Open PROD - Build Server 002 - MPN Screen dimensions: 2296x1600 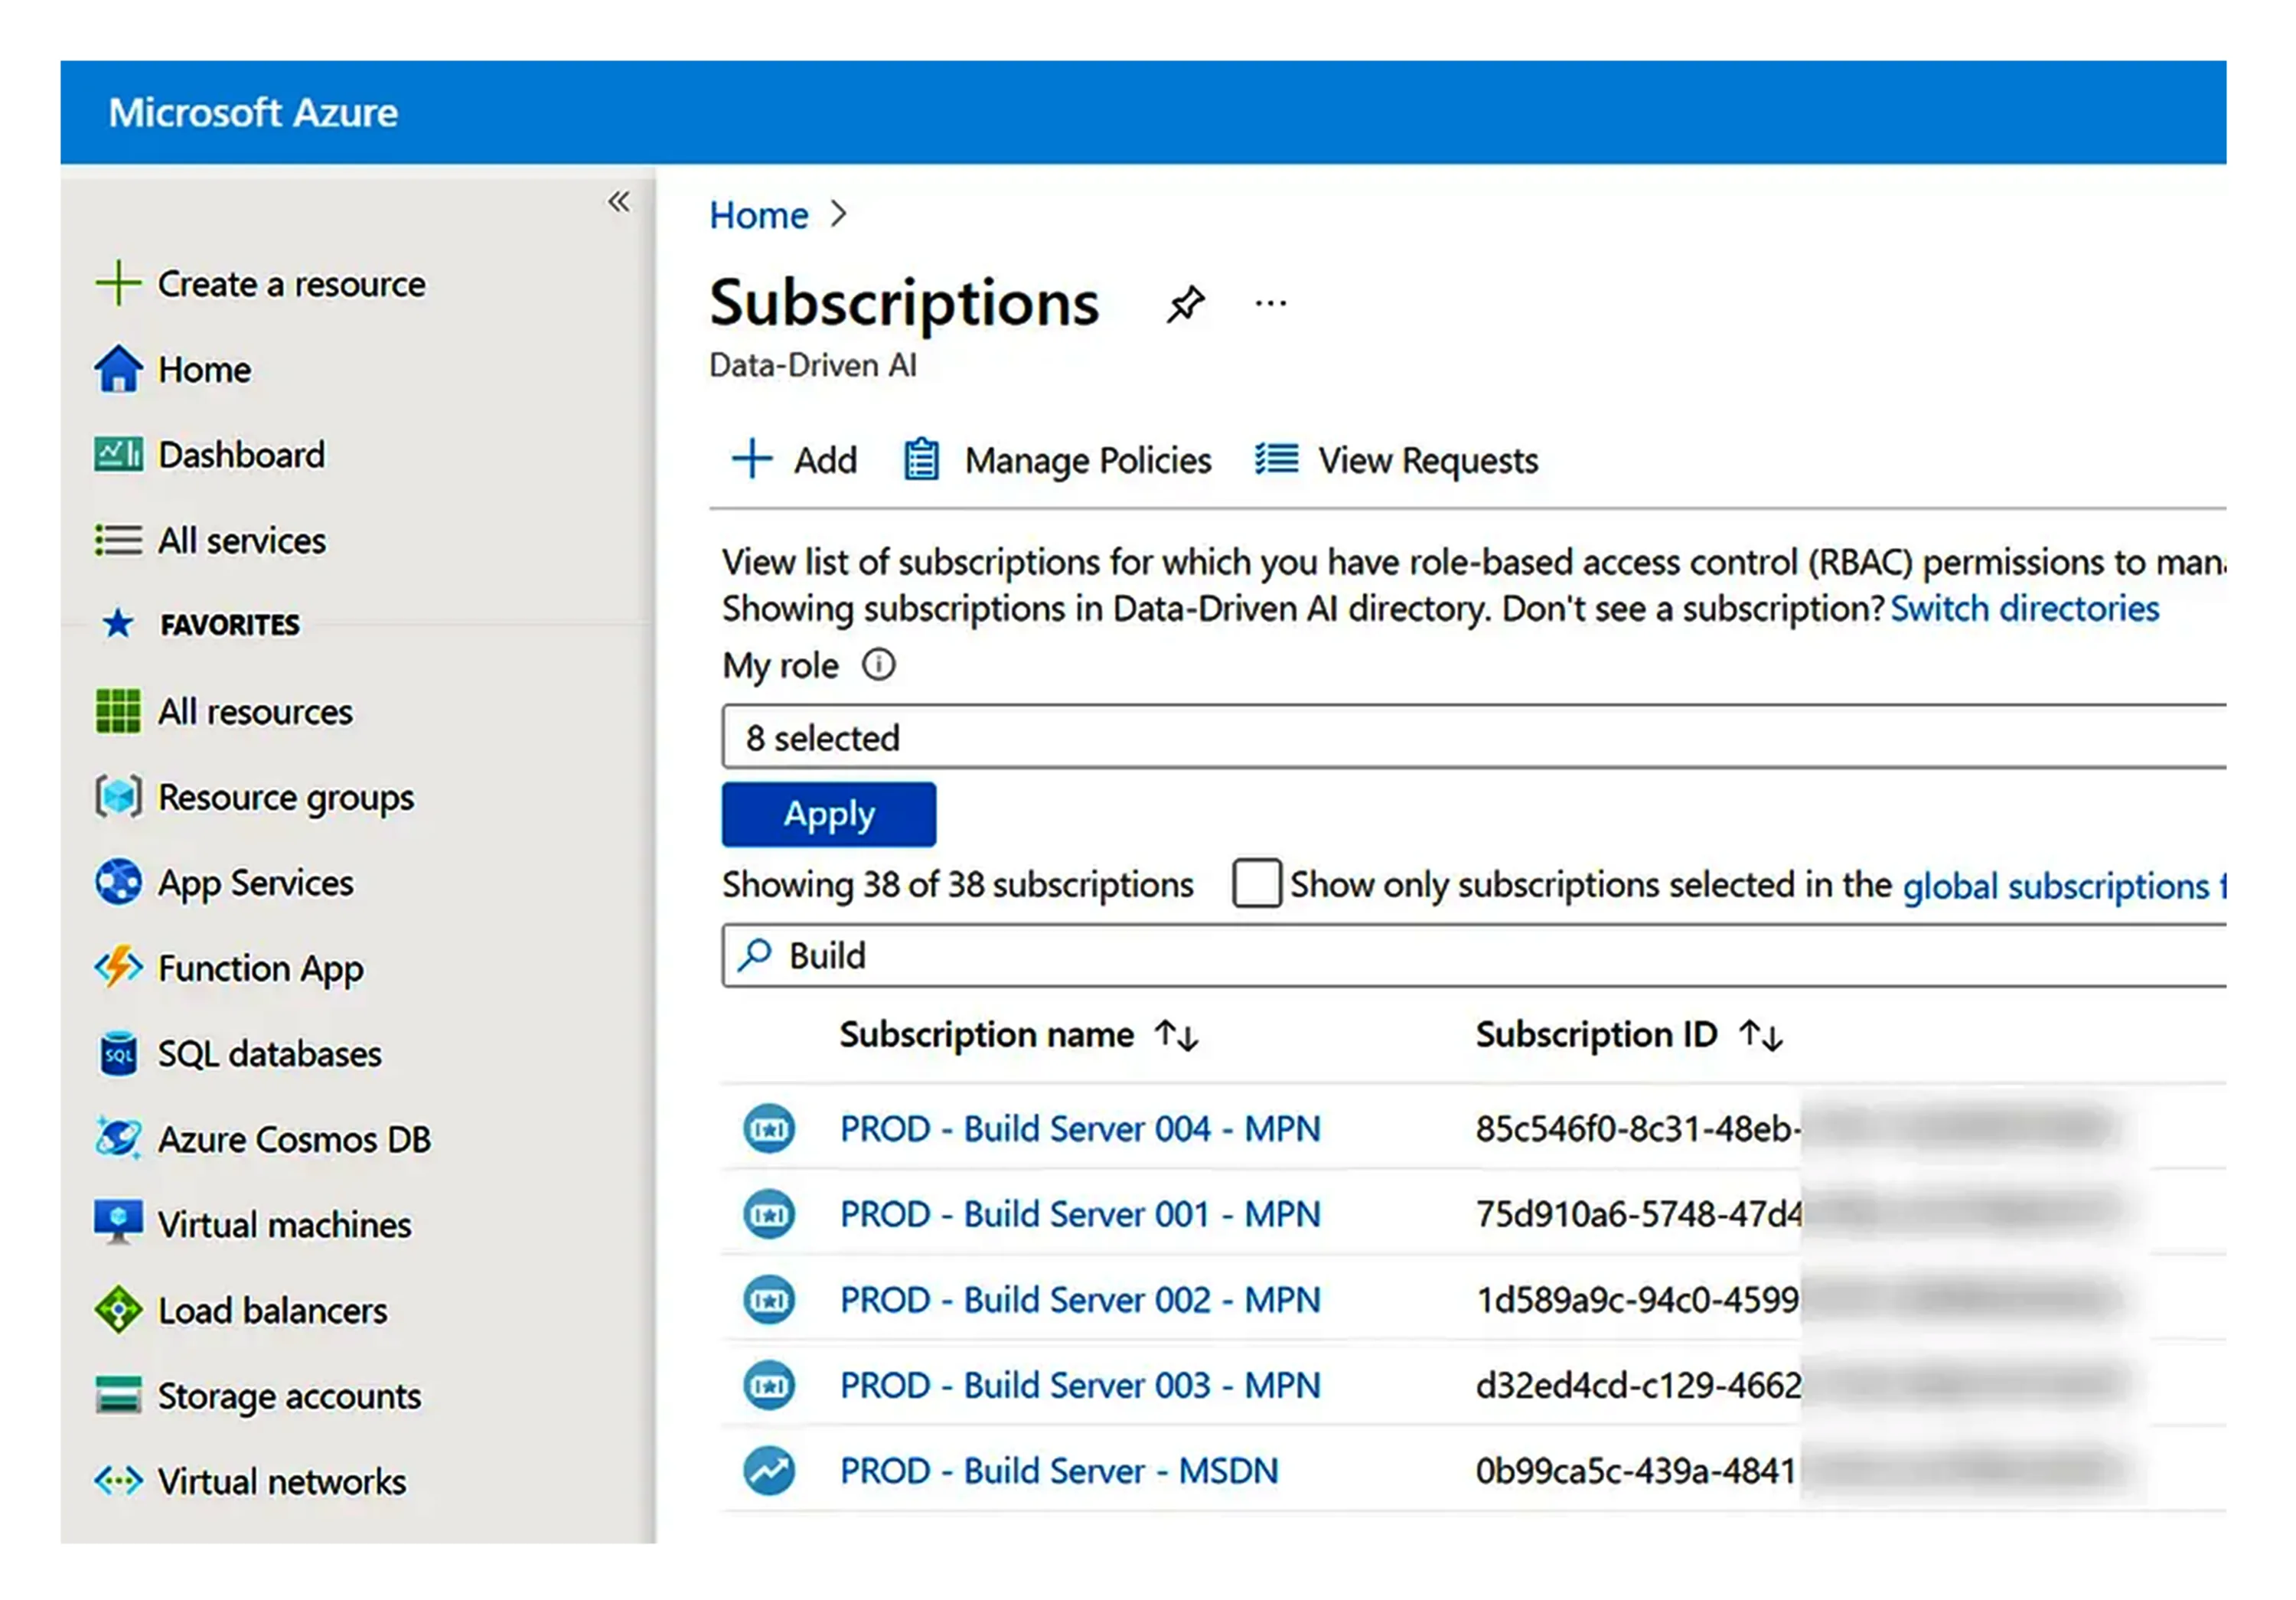1080,1300
